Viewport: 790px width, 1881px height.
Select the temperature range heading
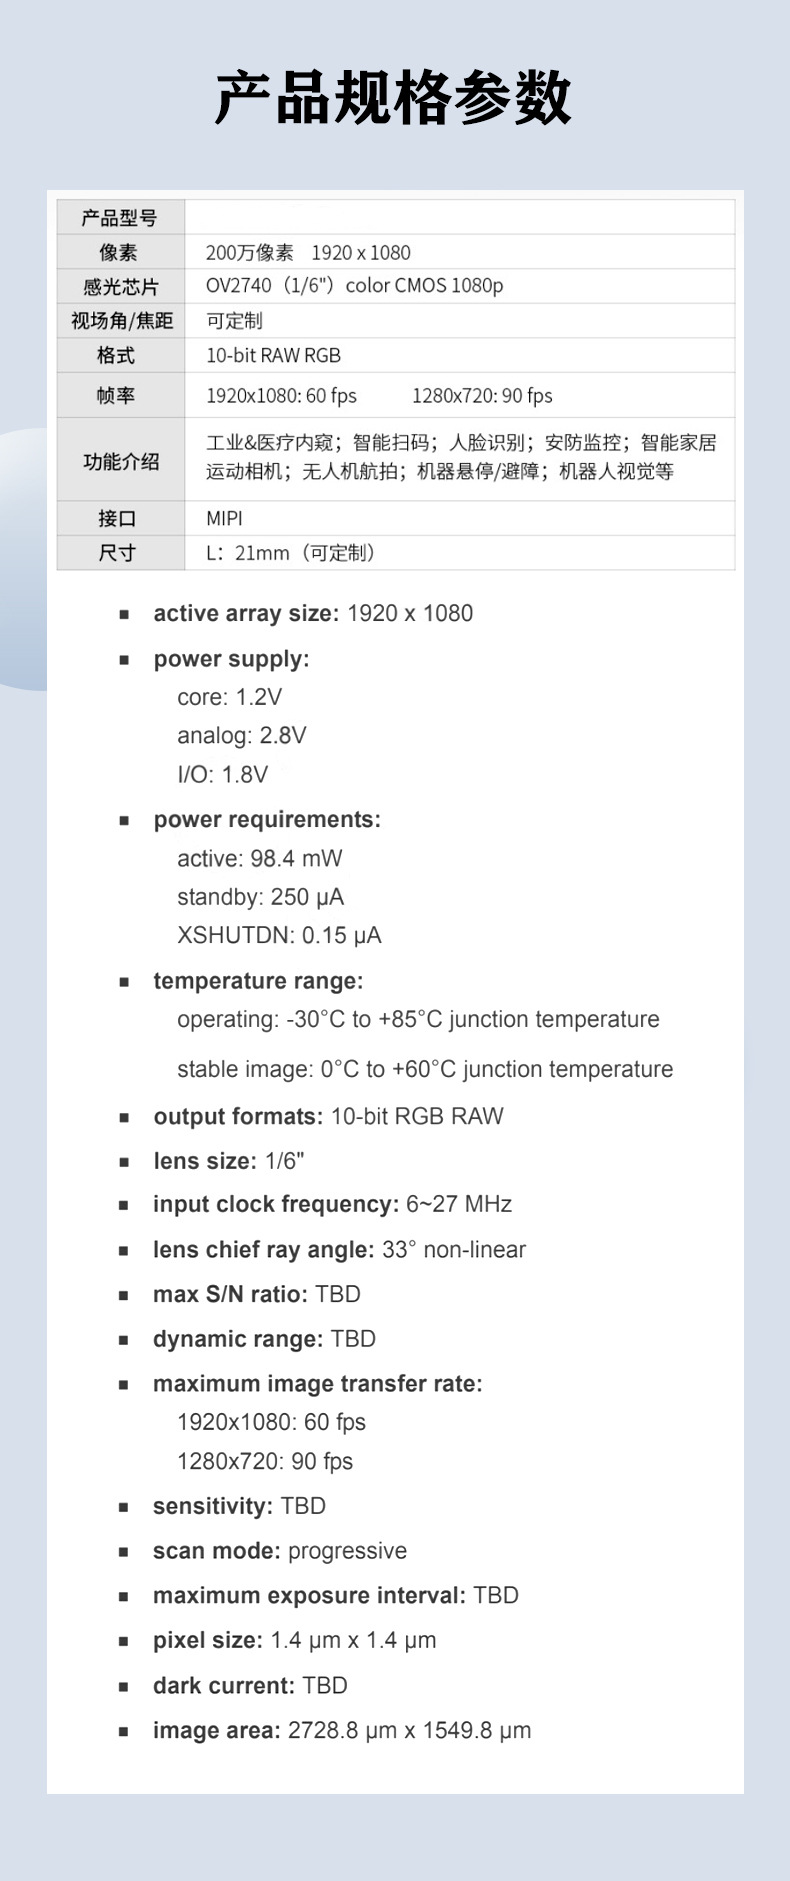click(258, 981)
